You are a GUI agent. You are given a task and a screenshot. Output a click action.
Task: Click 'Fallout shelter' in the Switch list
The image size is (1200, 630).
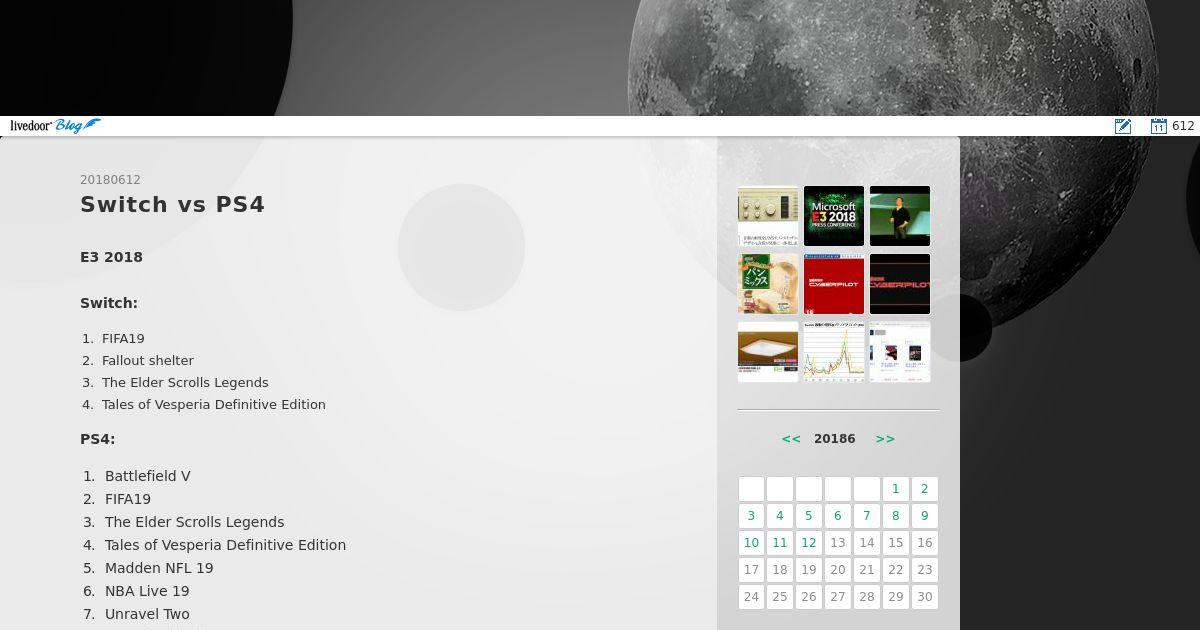pyautogui.click(x=148, y=360)
